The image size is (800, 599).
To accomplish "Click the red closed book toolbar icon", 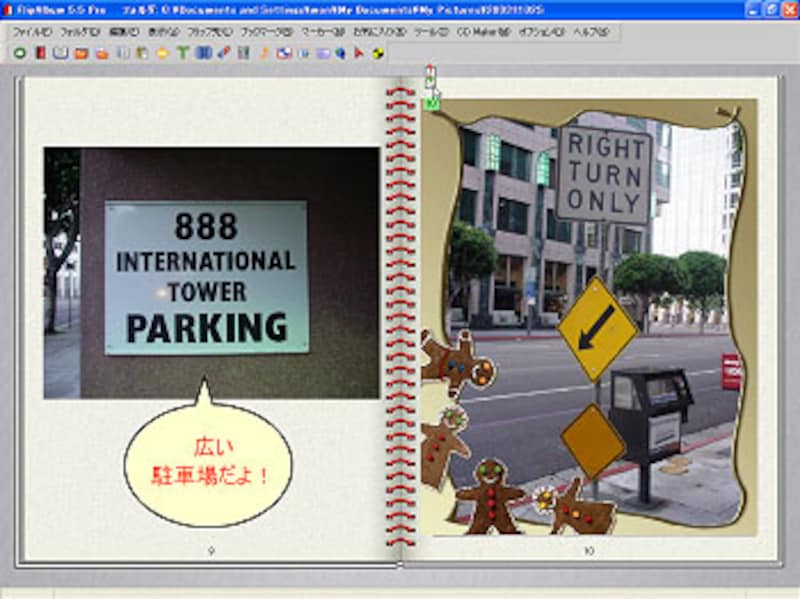I will click(40, 53).
